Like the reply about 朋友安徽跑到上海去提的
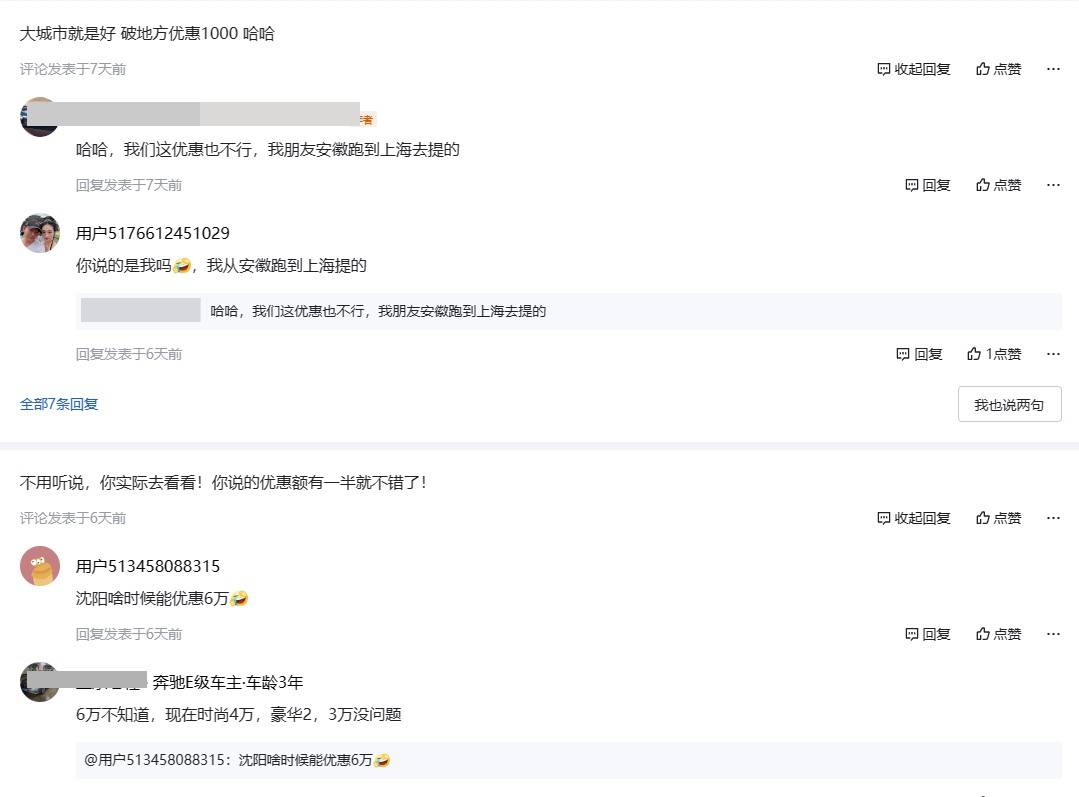The height and width of the screenshot is (797, 1079). pyautogui.click(x=998, y=185)
